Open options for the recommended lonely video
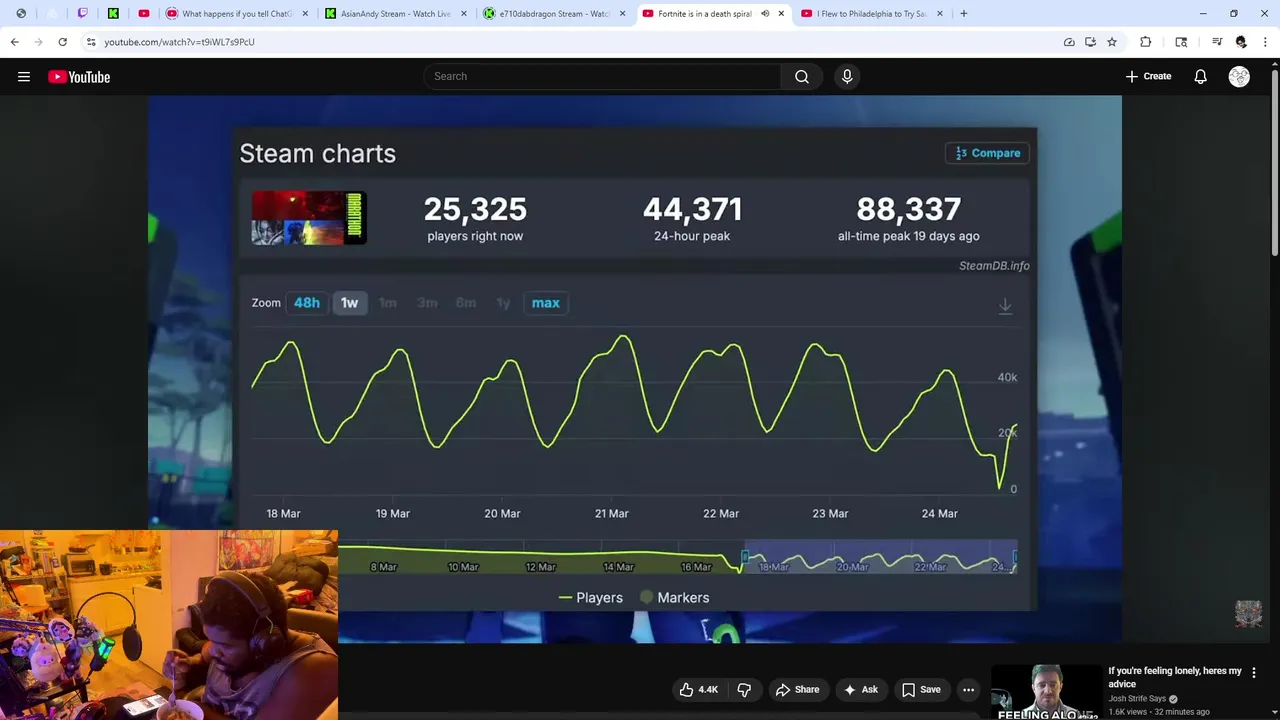Viewport: 1280px width, 720px height. pos(1254,673)
